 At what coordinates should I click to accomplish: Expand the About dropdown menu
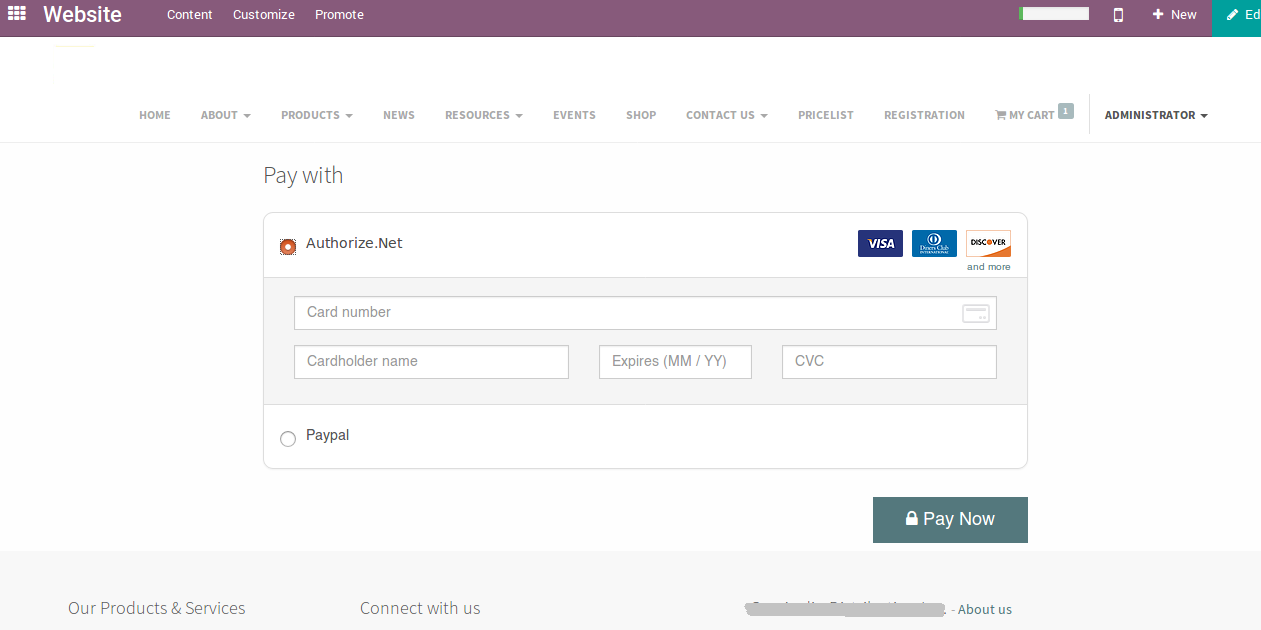(225, 115)
